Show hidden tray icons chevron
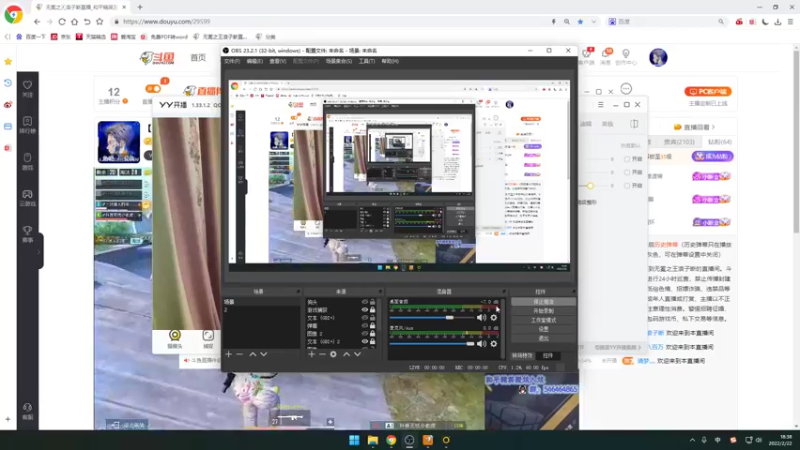This screenshot has height=450, width=800. point(692,440)
